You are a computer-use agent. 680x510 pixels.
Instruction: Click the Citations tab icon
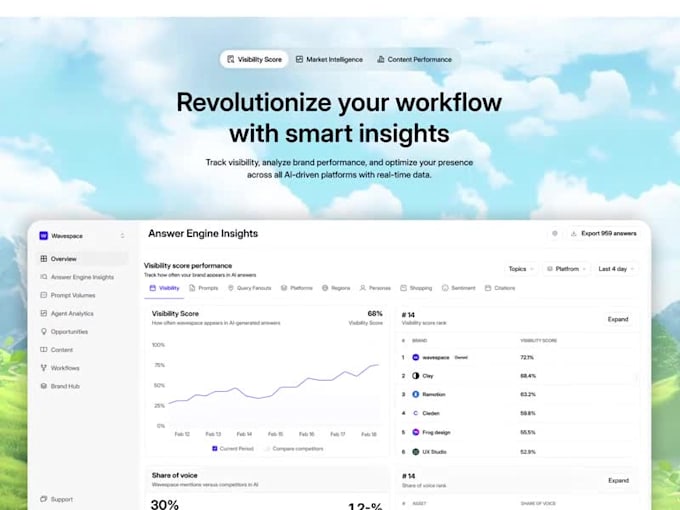(488, 288)
